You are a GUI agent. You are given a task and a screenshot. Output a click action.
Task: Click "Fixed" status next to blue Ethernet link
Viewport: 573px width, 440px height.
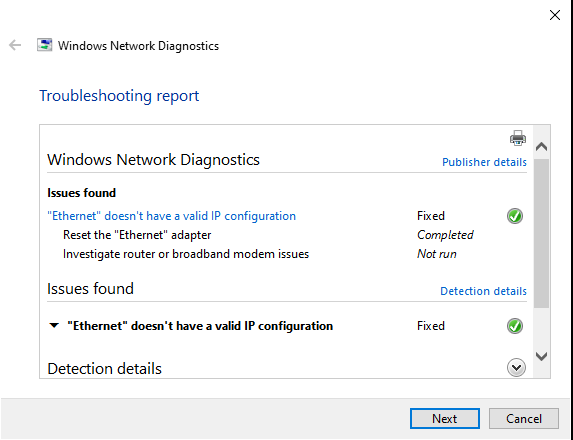coord(431,216)
